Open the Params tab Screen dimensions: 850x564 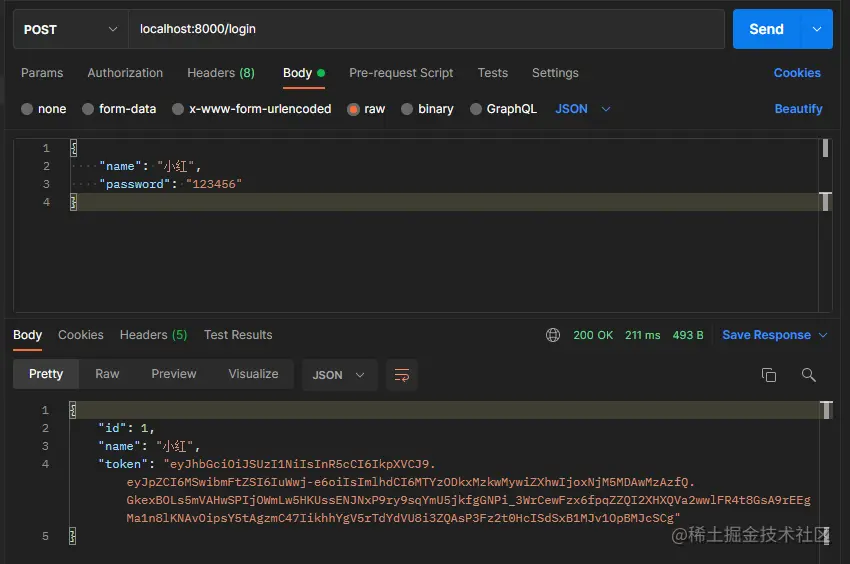click(42, 73)
